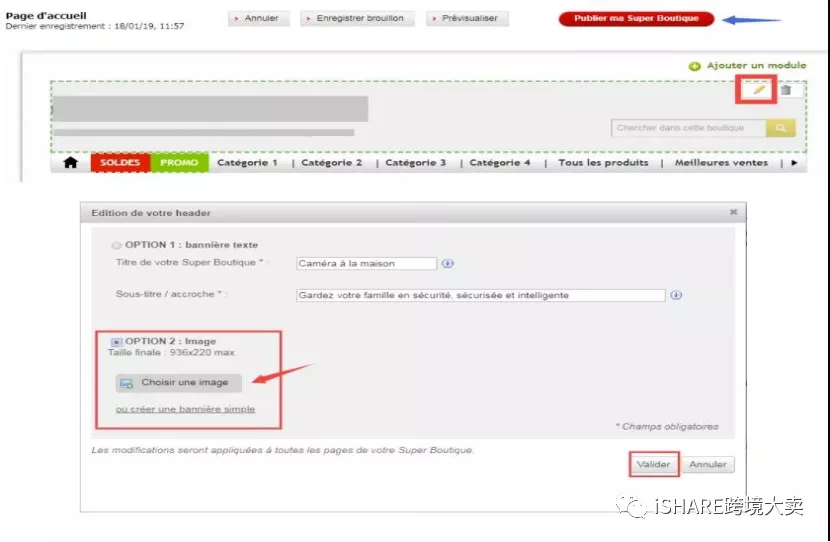Open Catégorie 3 menu item
Viewport: 830px width, 542px height.
416,162
